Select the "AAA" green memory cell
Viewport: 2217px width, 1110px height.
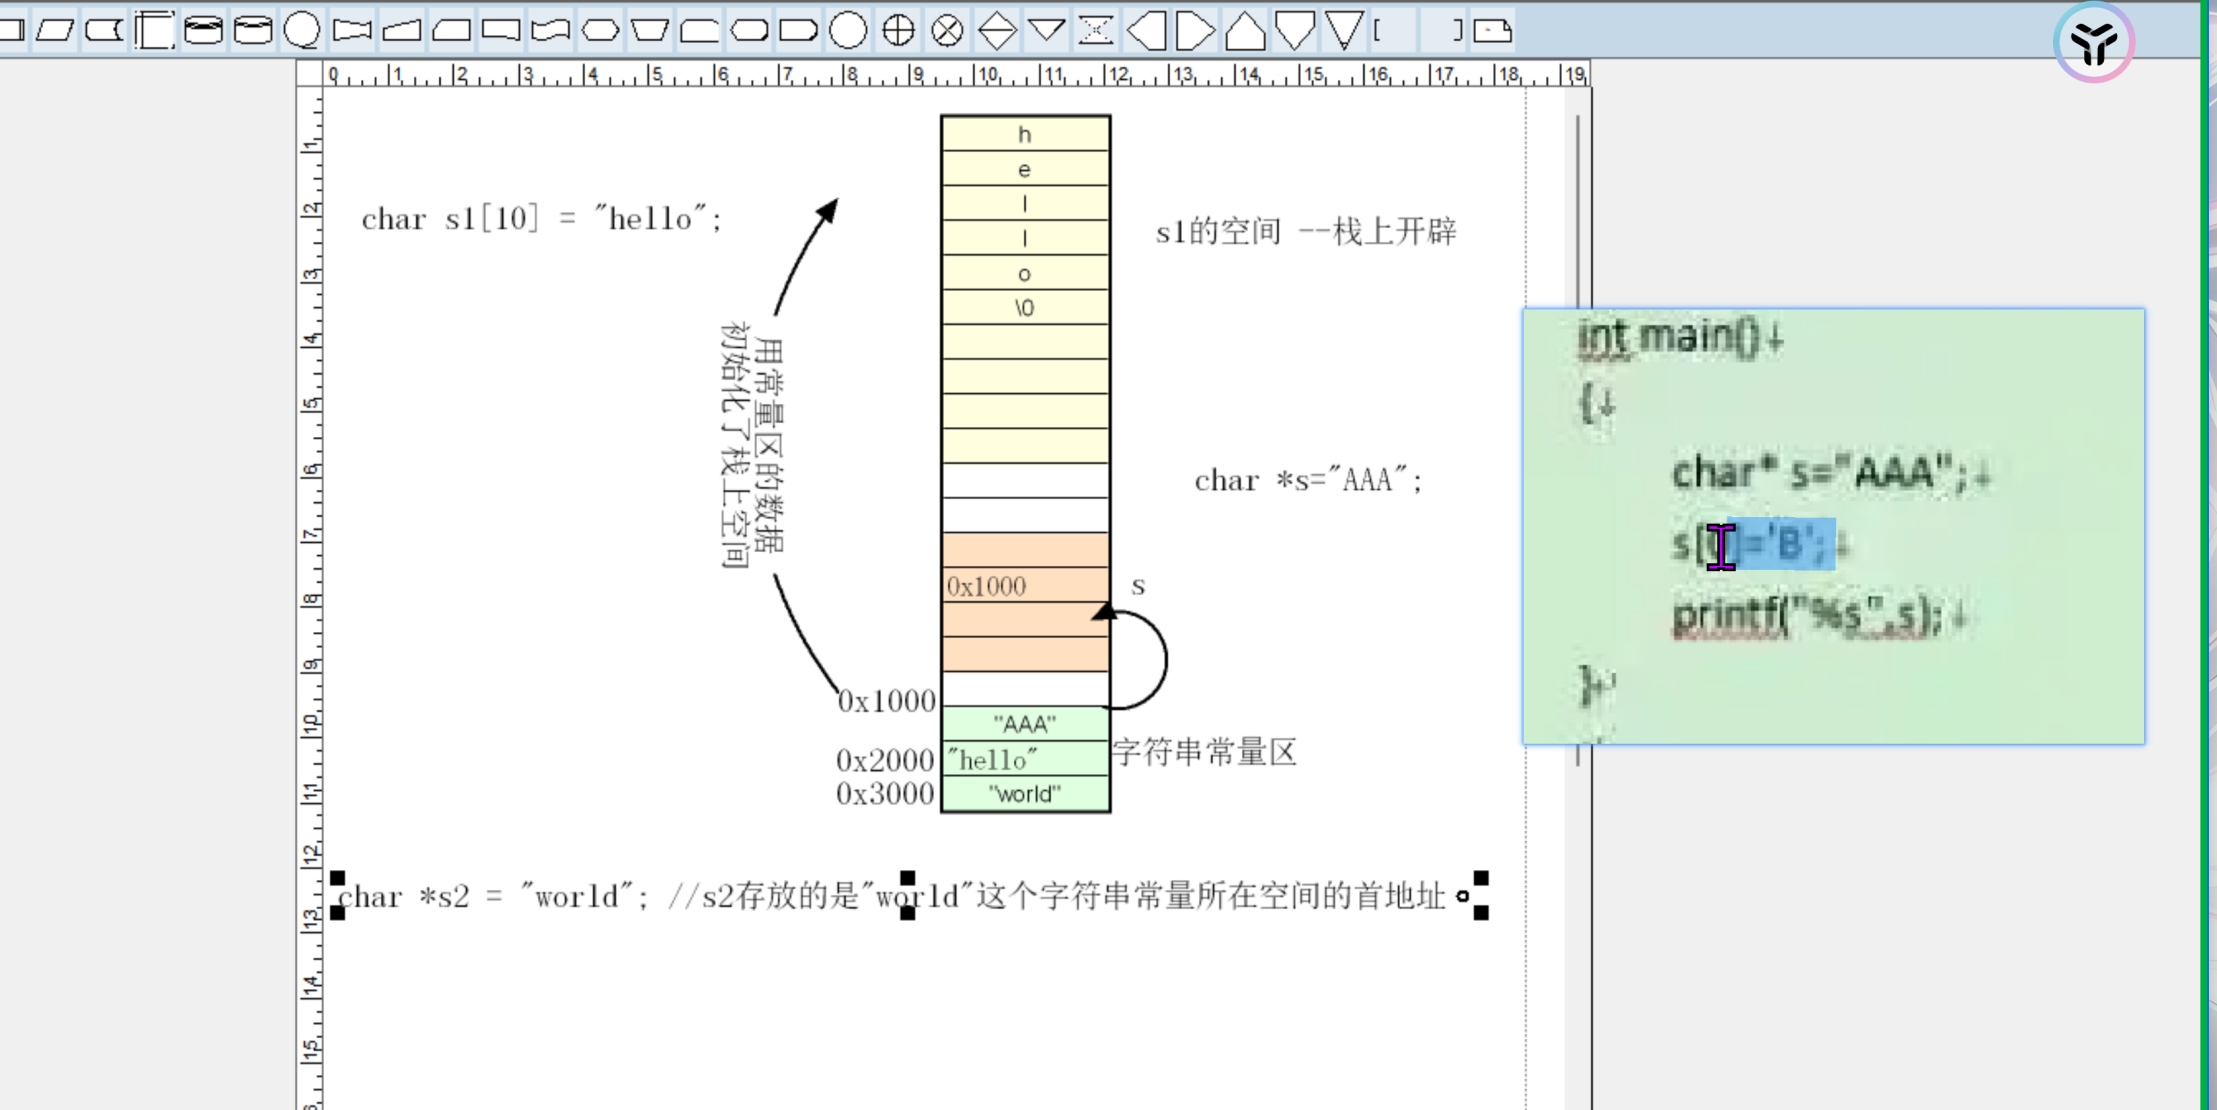click(x=1025, y=724)
